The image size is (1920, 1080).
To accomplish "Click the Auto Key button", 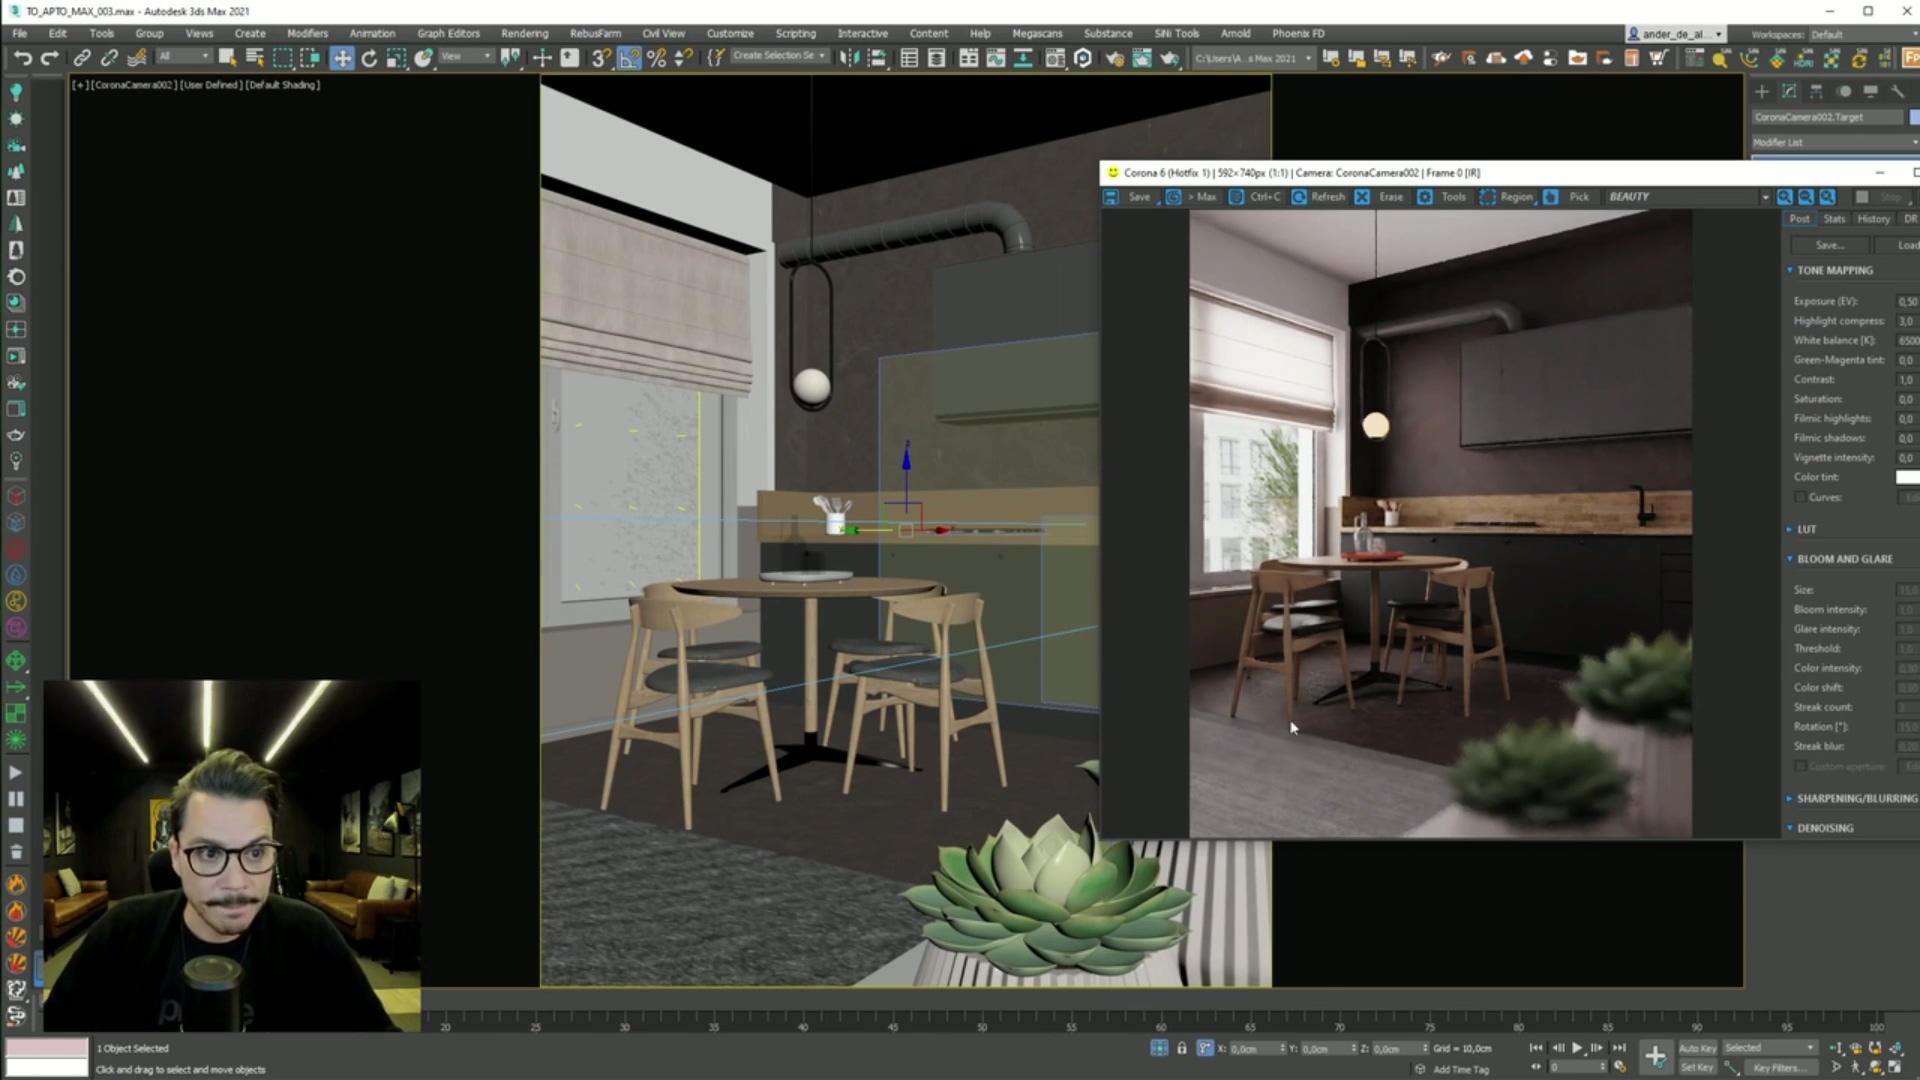I will coord(1697,1048).
